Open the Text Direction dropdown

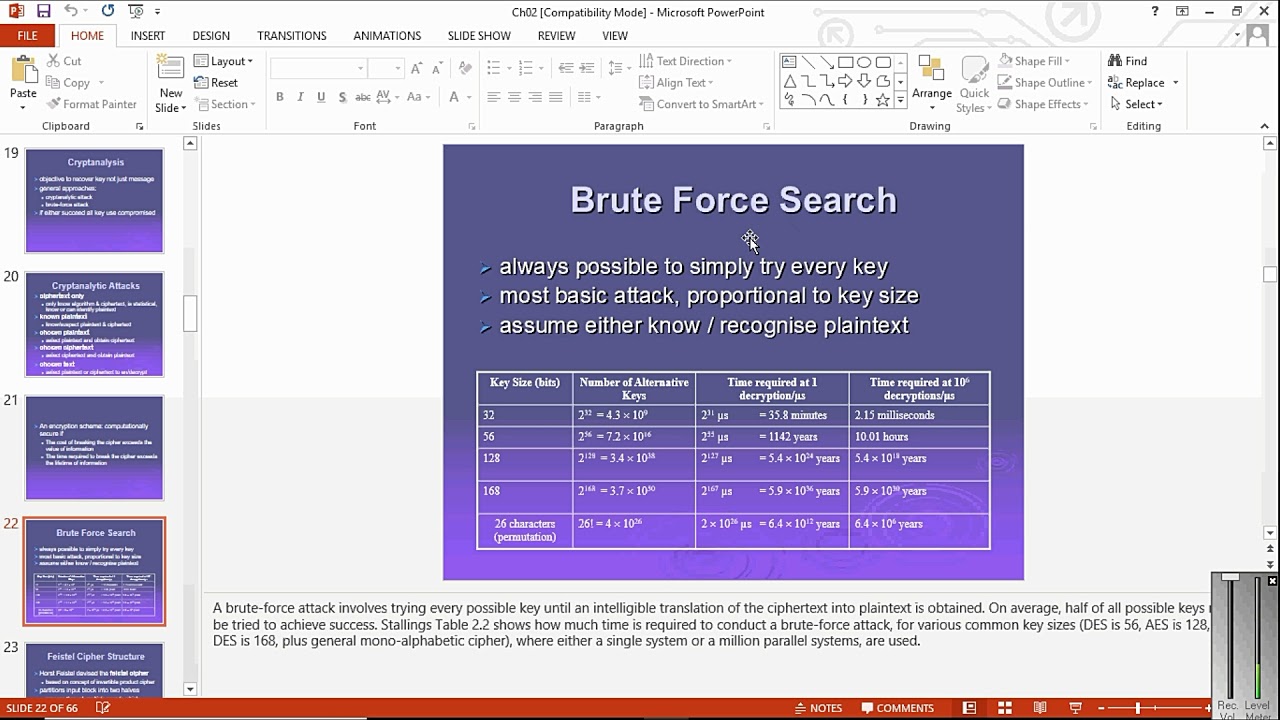(x=685, y=61)
